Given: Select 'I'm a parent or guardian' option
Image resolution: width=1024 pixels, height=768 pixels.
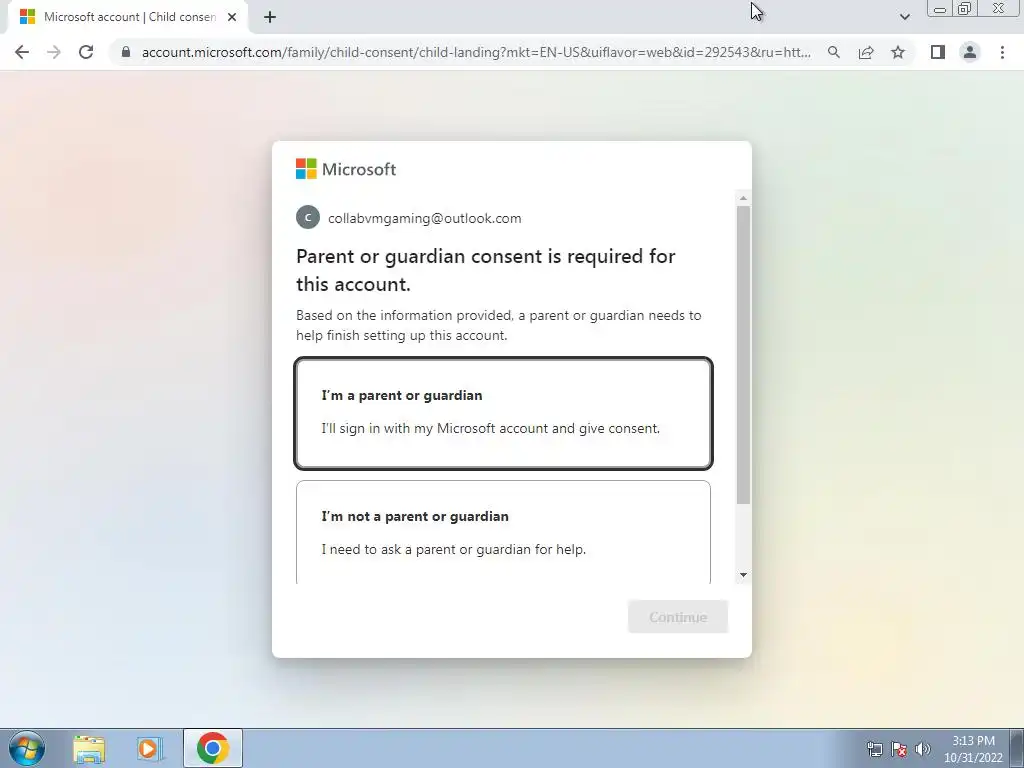Looking at the screenshot, I should [503, 413].
